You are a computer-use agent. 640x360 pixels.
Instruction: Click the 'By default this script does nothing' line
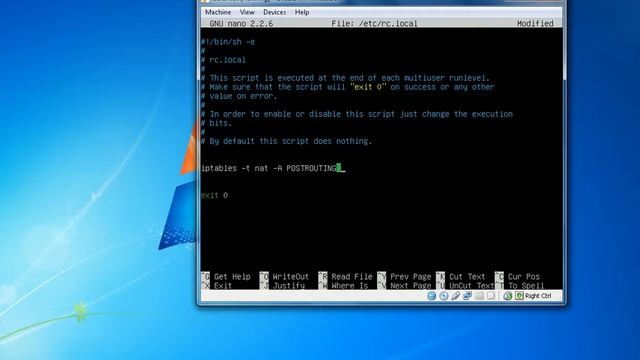click(x=286, y=141)
